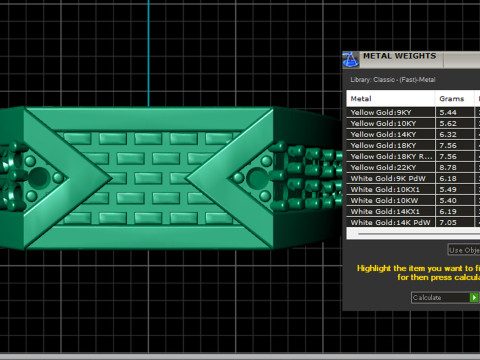Click the 5.44 grams value

coord(448,113)
